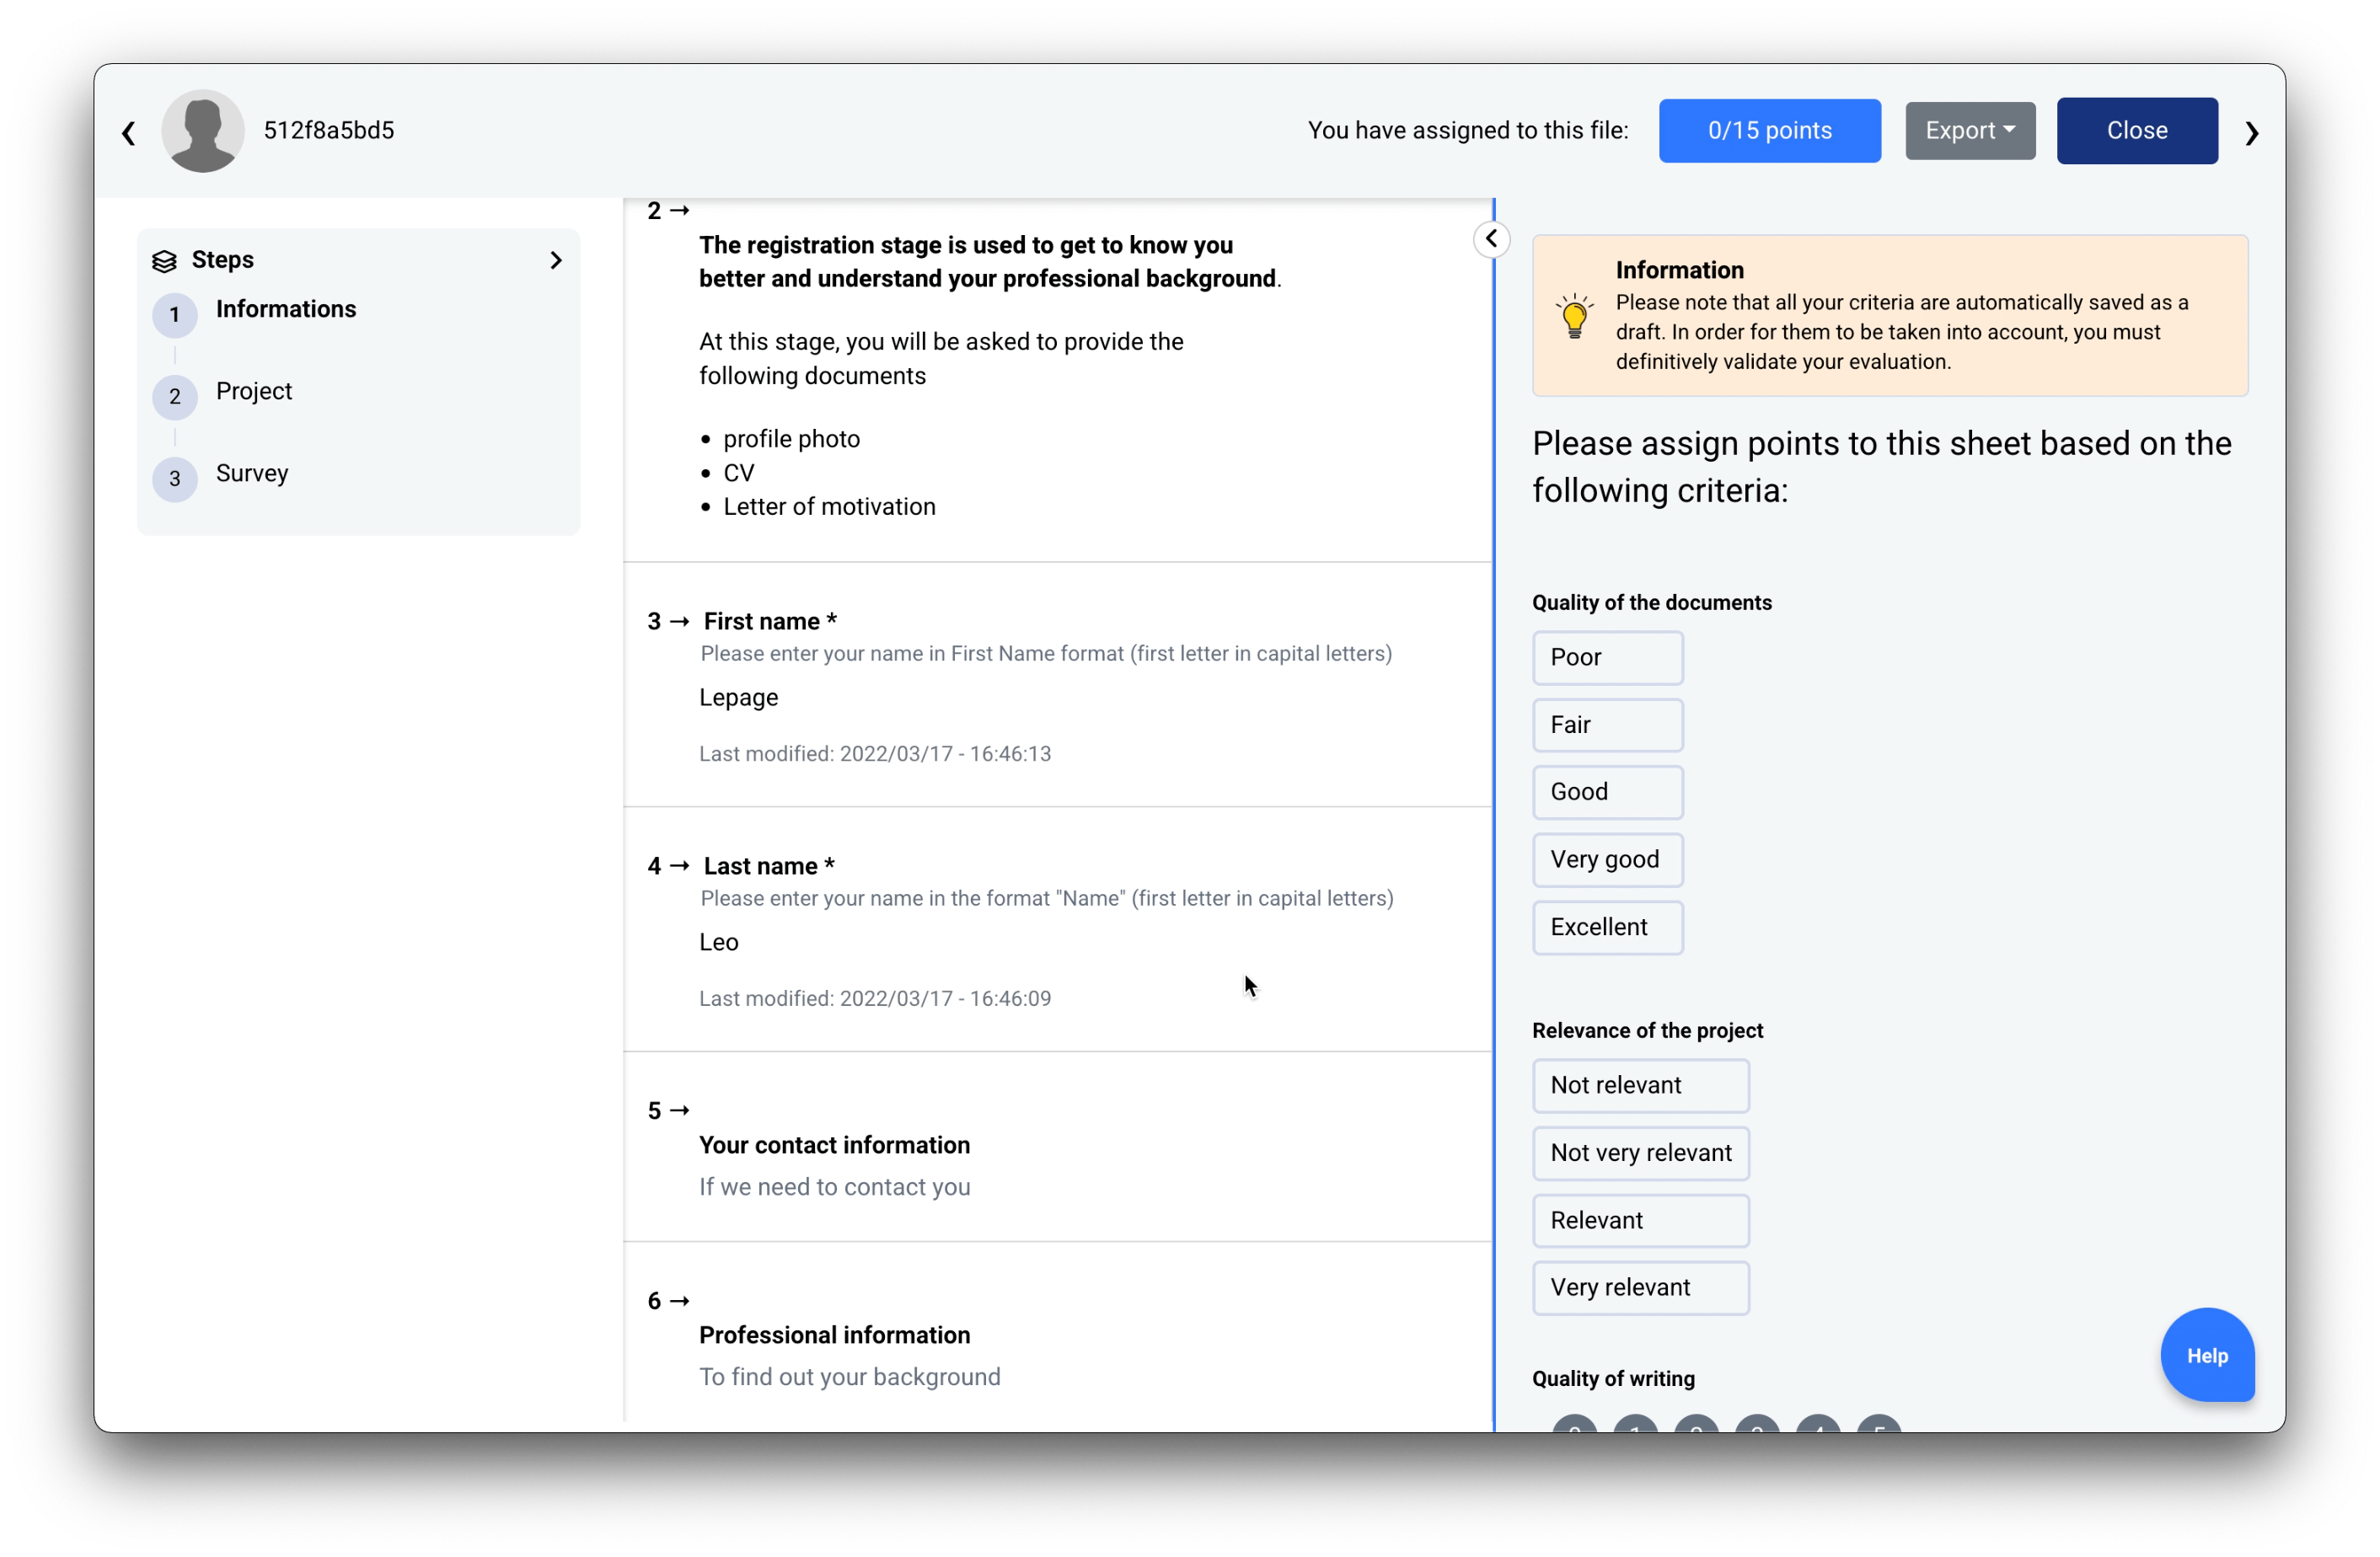Pick Not very relevant option
Screen dimensions: 2380x1557
coord(1640,1152)
